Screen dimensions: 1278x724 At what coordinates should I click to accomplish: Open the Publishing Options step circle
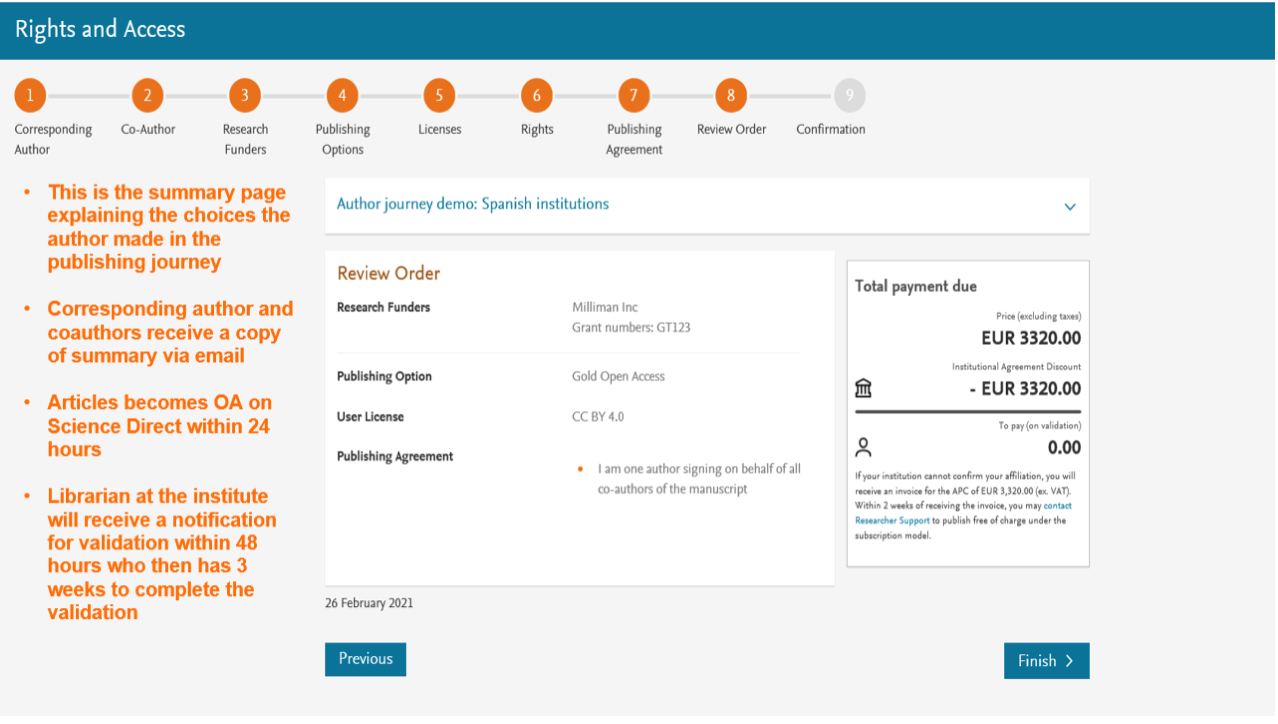pyautogui.click(x=342, y=94)
